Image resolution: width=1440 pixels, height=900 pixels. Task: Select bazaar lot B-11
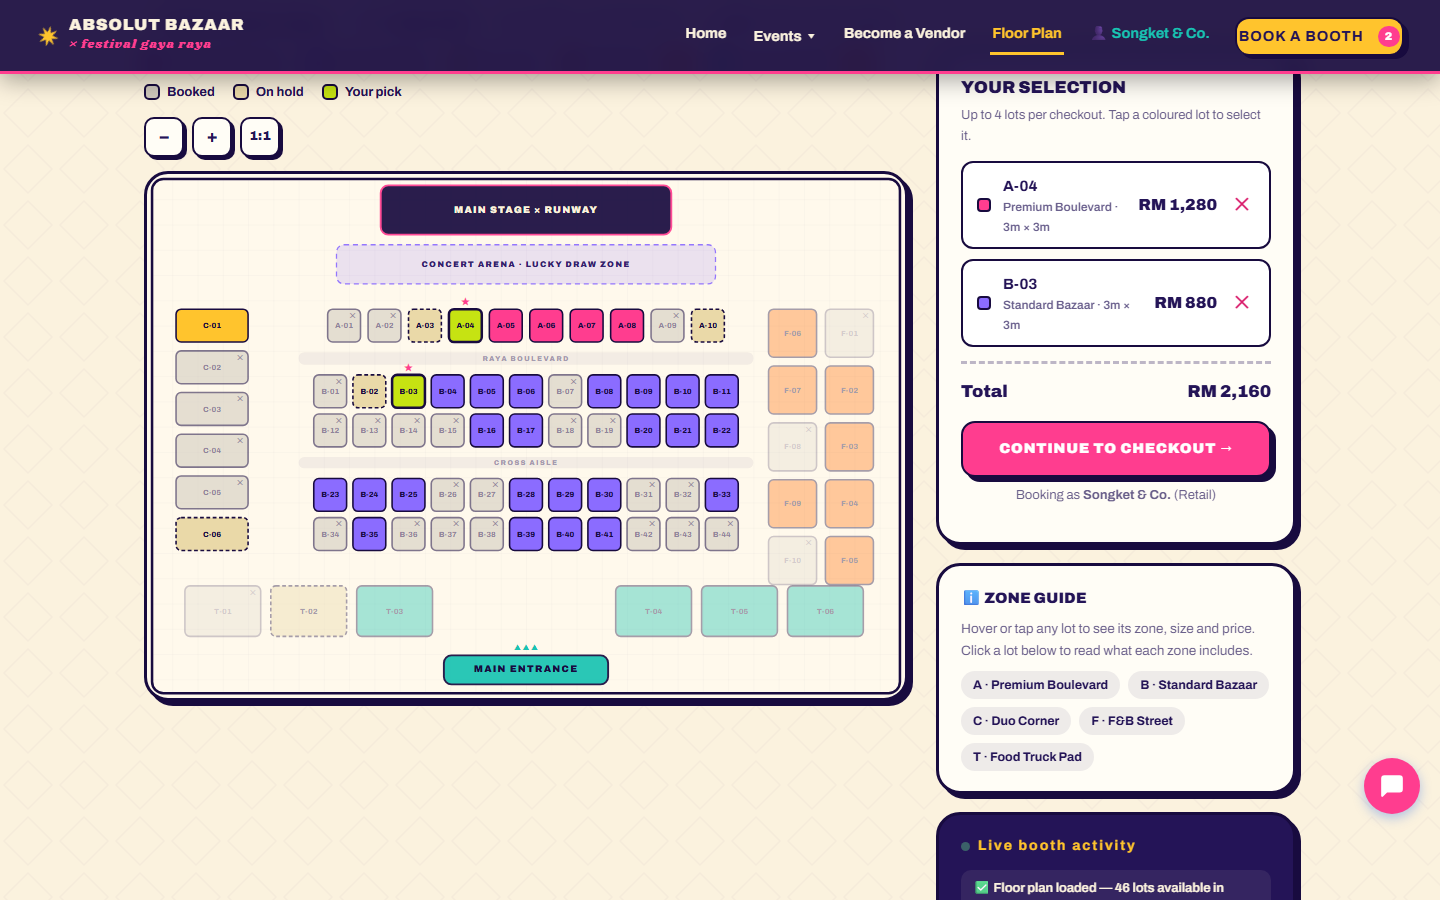(x=722, y=391)
